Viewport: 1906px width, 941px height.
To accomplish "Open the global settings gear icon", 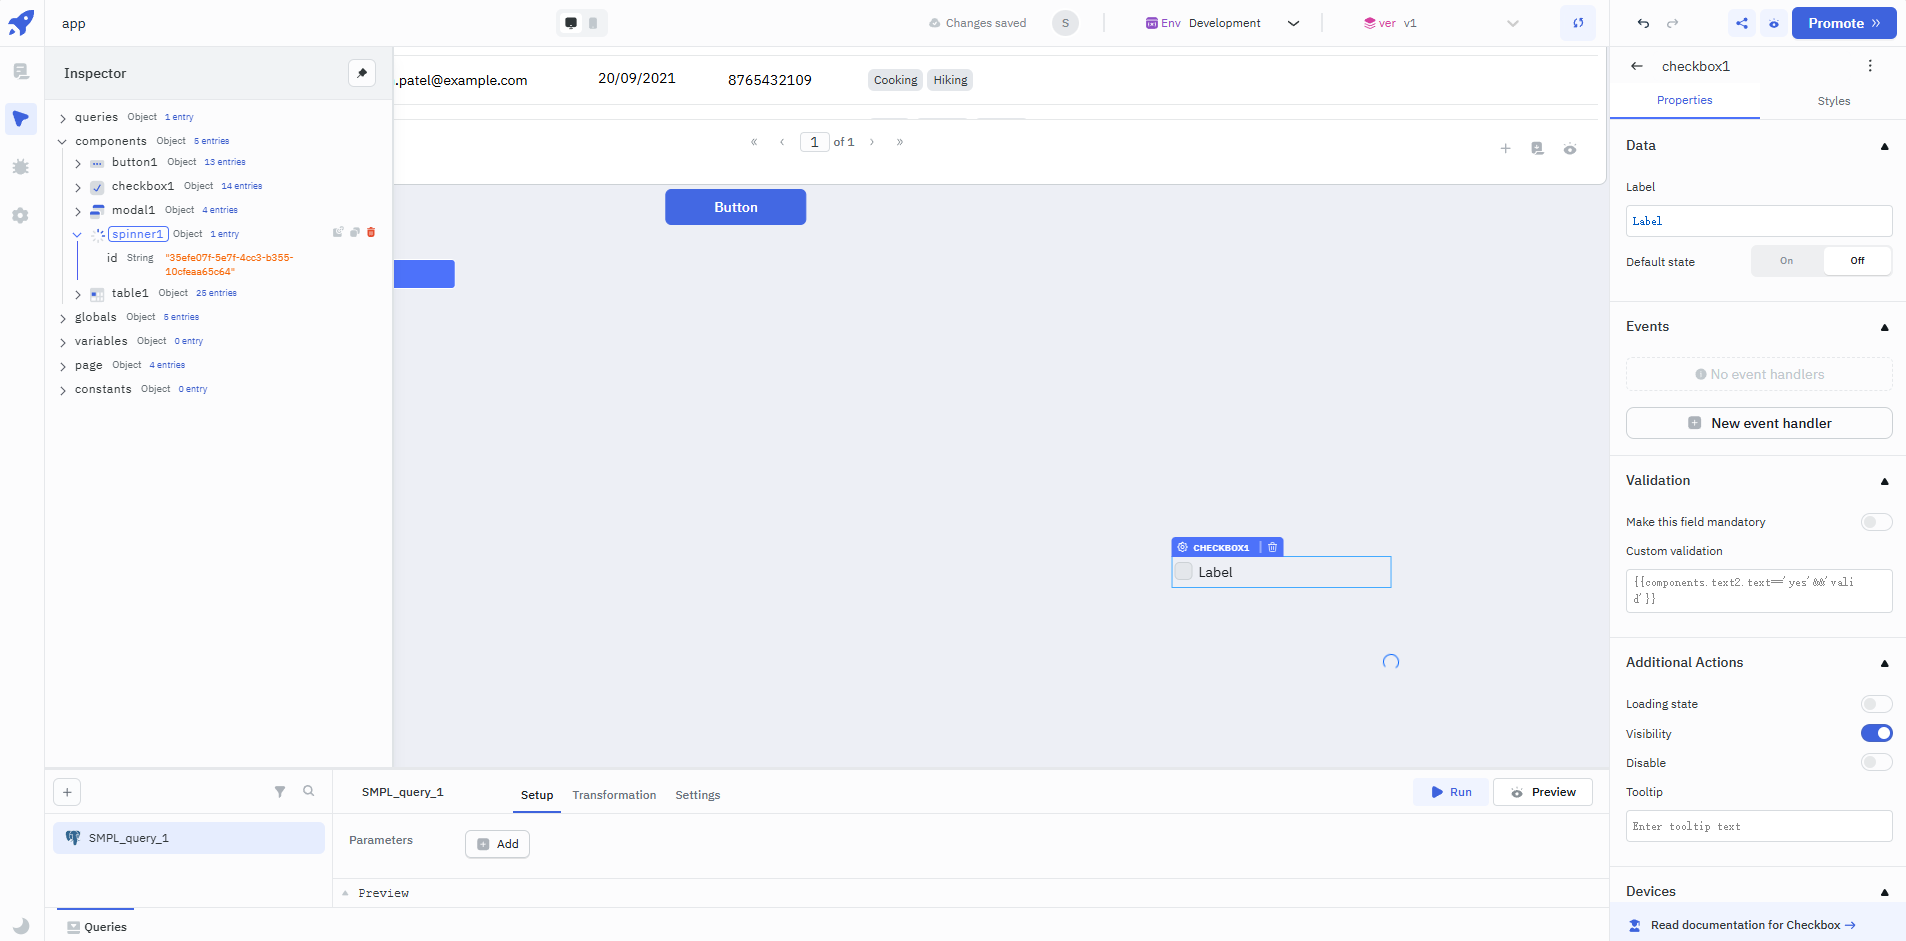I will coord(21,215).
